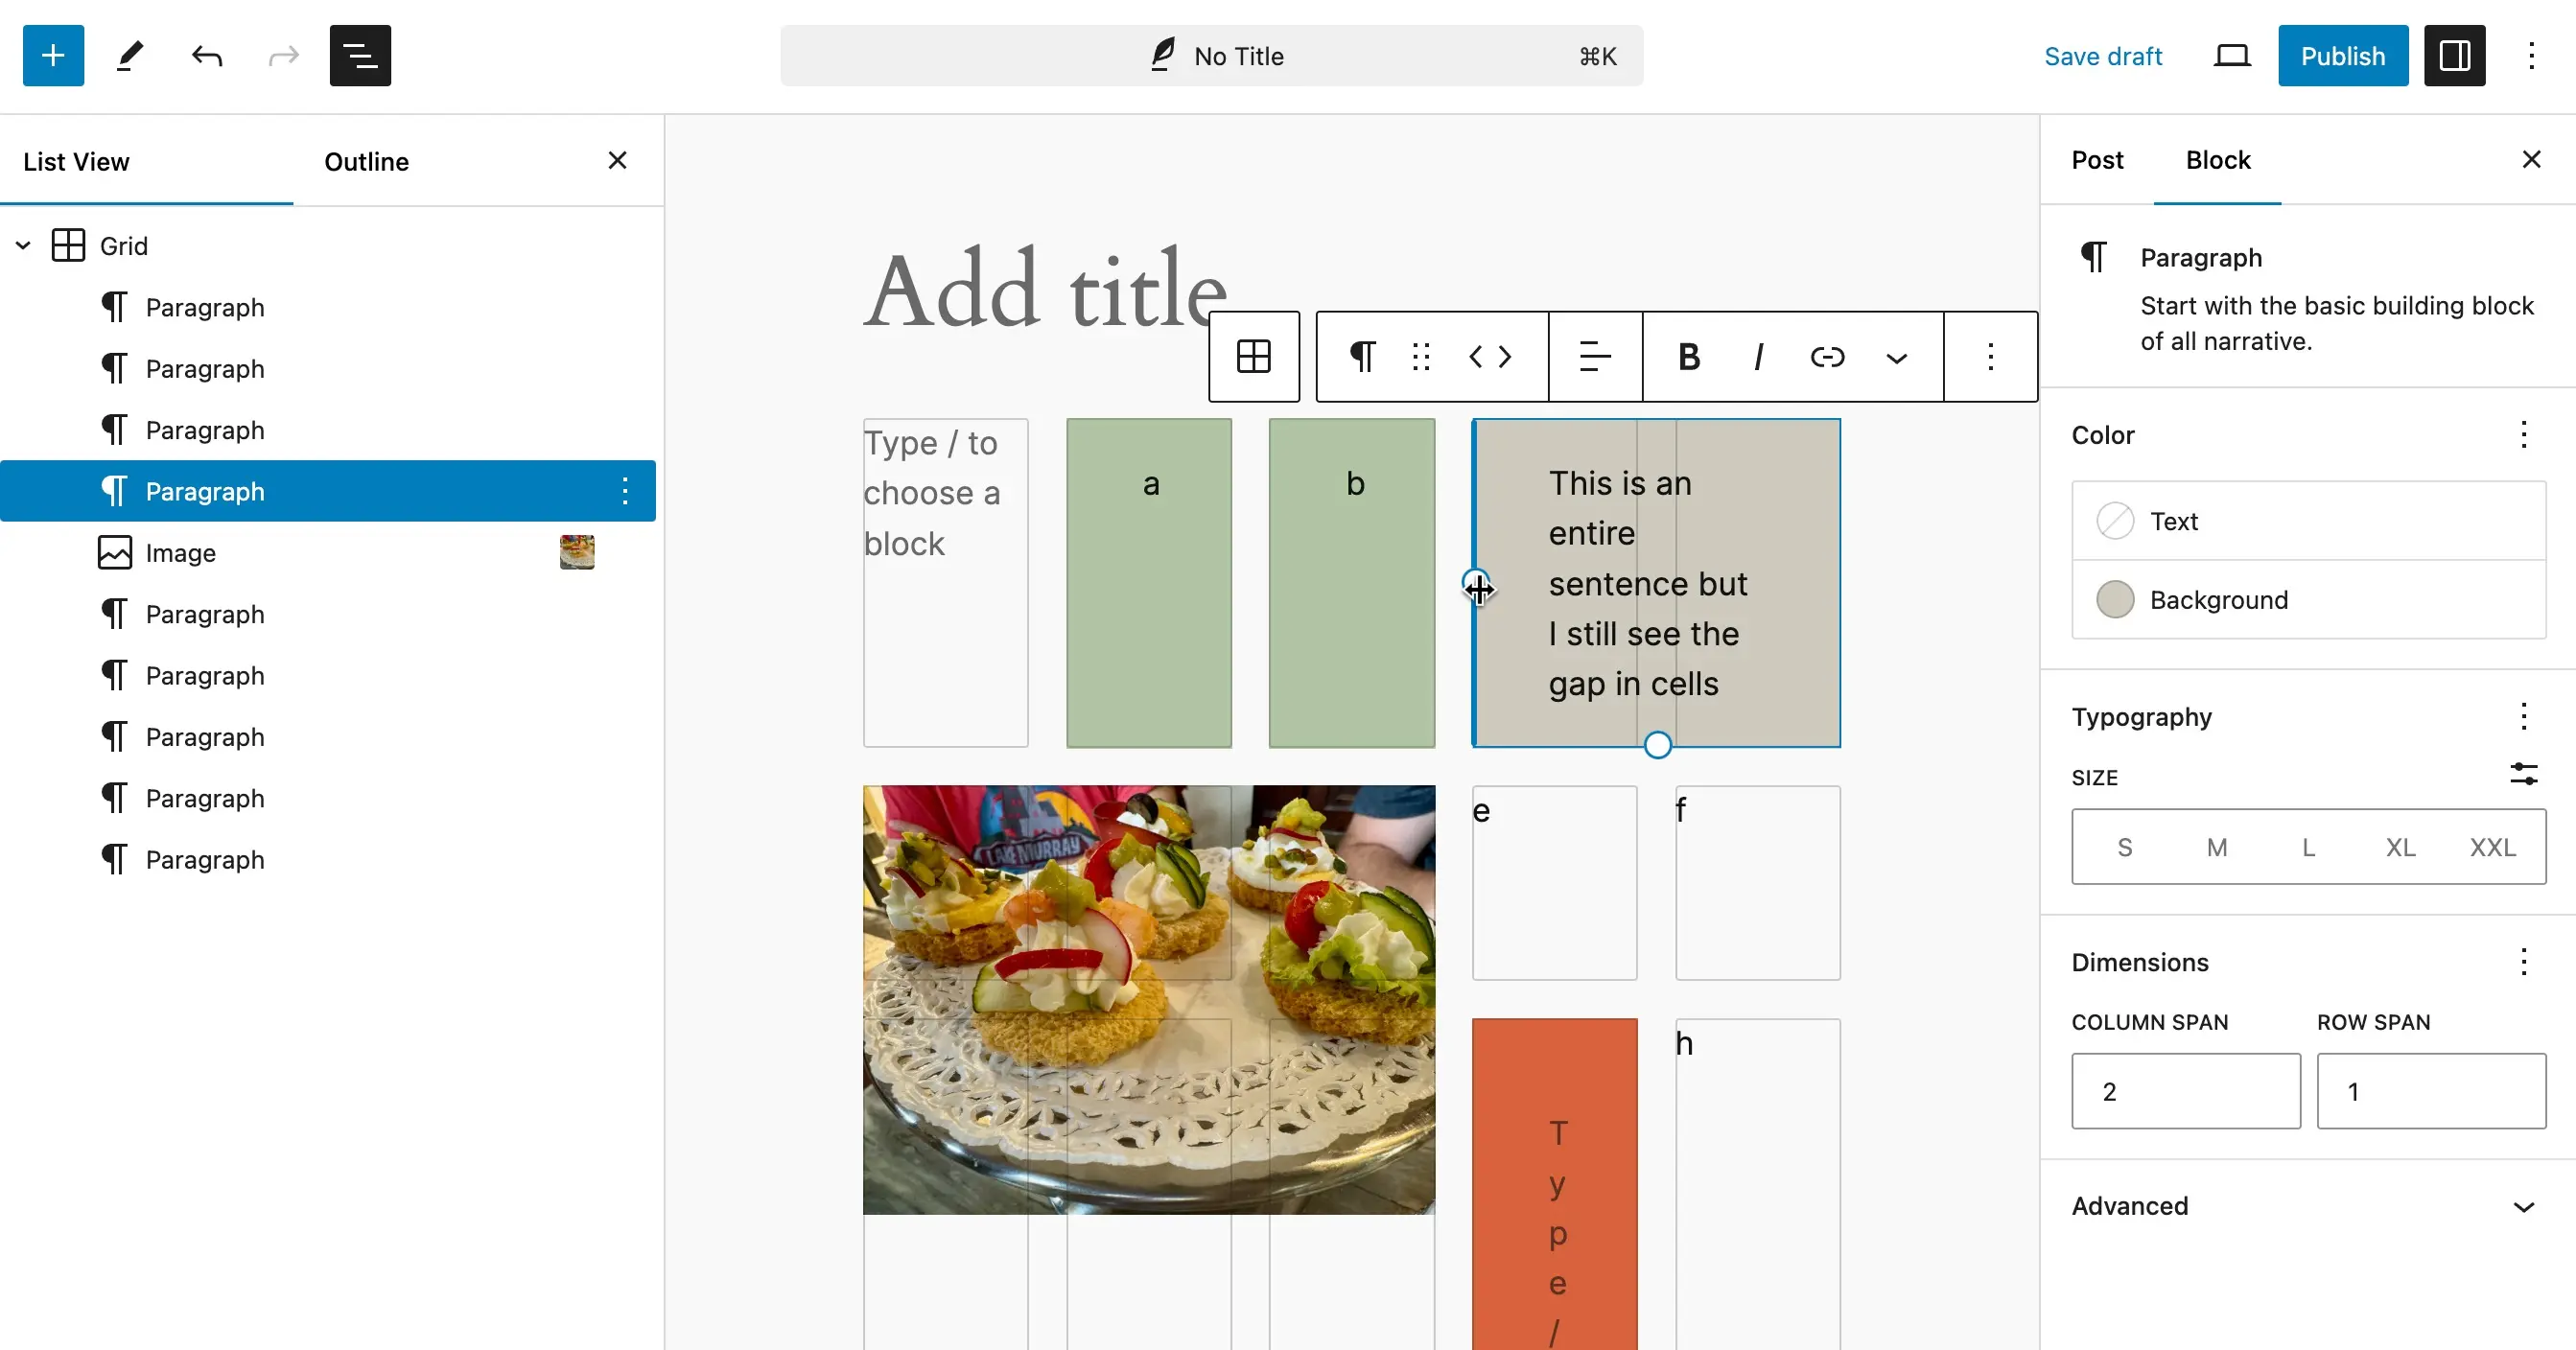Click the more options ellipsis icon in toolbar
The width and height of the screenshot is (2576, 1350).
click(x=1988, y=358)
